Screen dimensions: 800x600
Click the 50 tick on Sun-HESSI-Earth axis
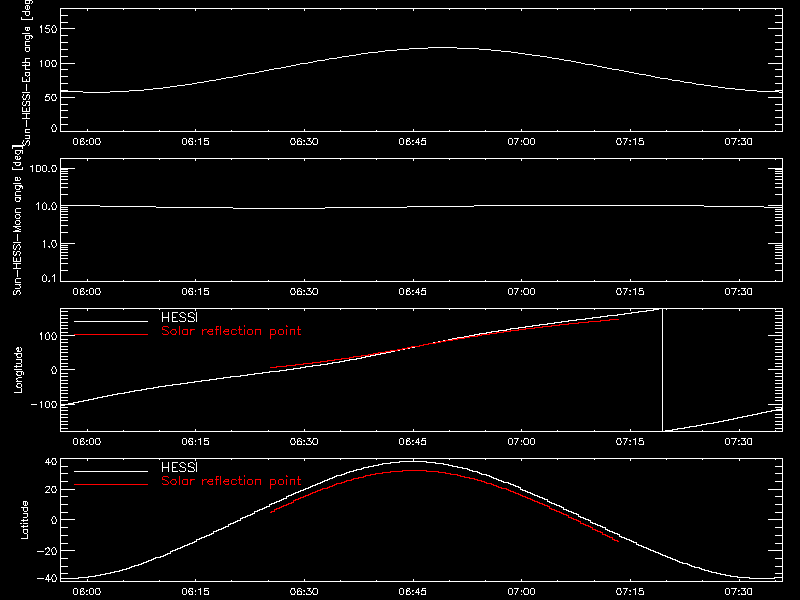(x=51, y=97)
